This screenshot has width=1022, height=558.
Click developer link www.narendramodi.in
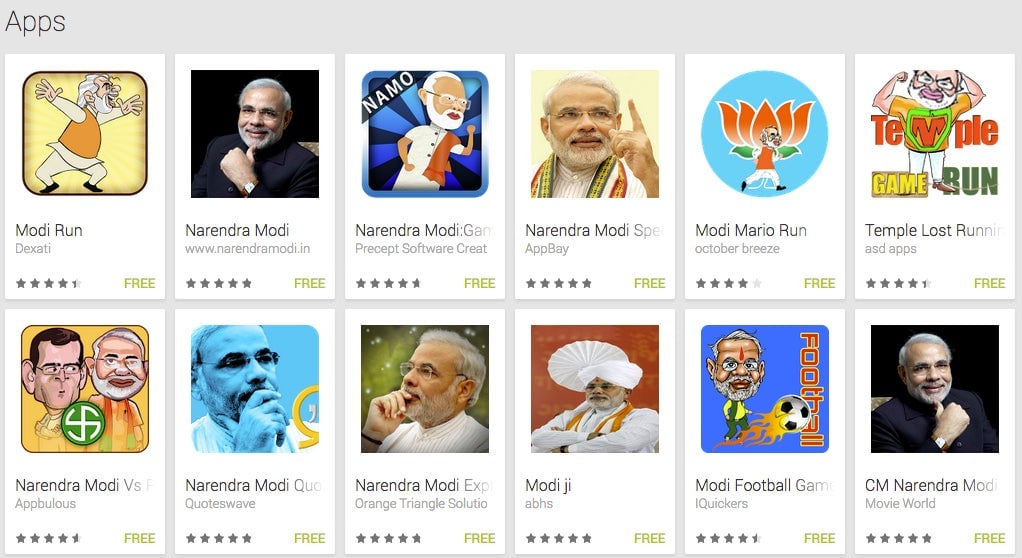tap(248, 248)
